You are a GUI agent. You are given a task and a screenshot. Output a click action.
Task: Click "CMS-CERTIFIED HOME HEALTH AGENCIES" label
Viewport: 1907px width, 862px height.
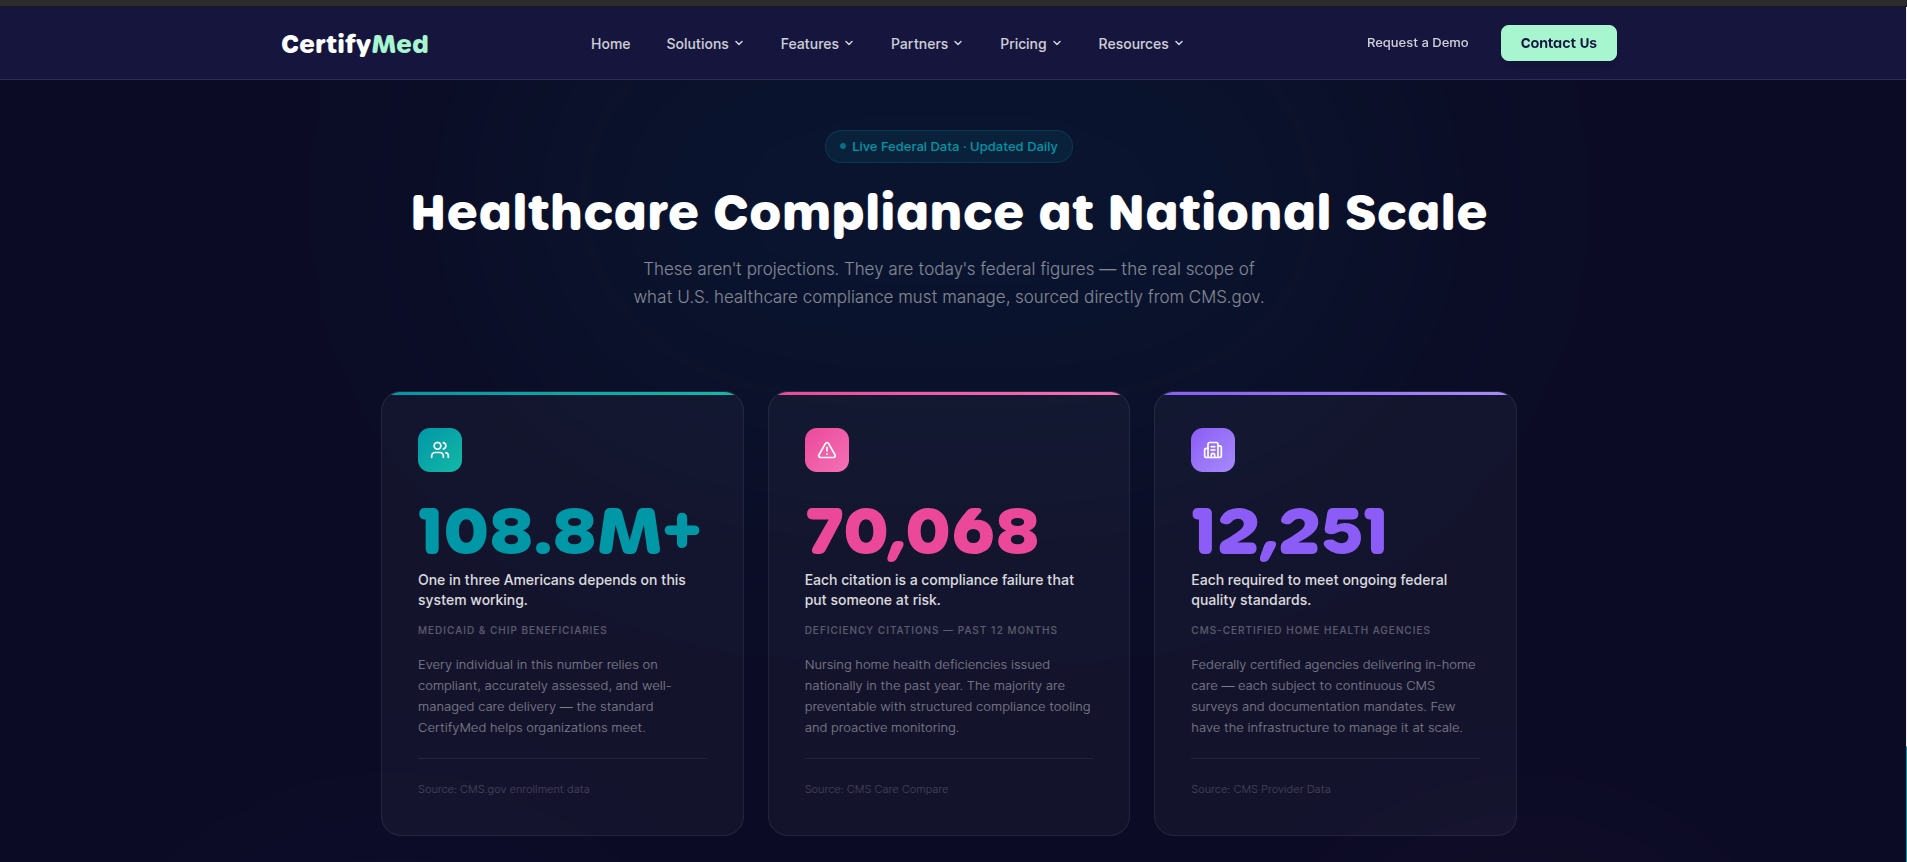1310,630
